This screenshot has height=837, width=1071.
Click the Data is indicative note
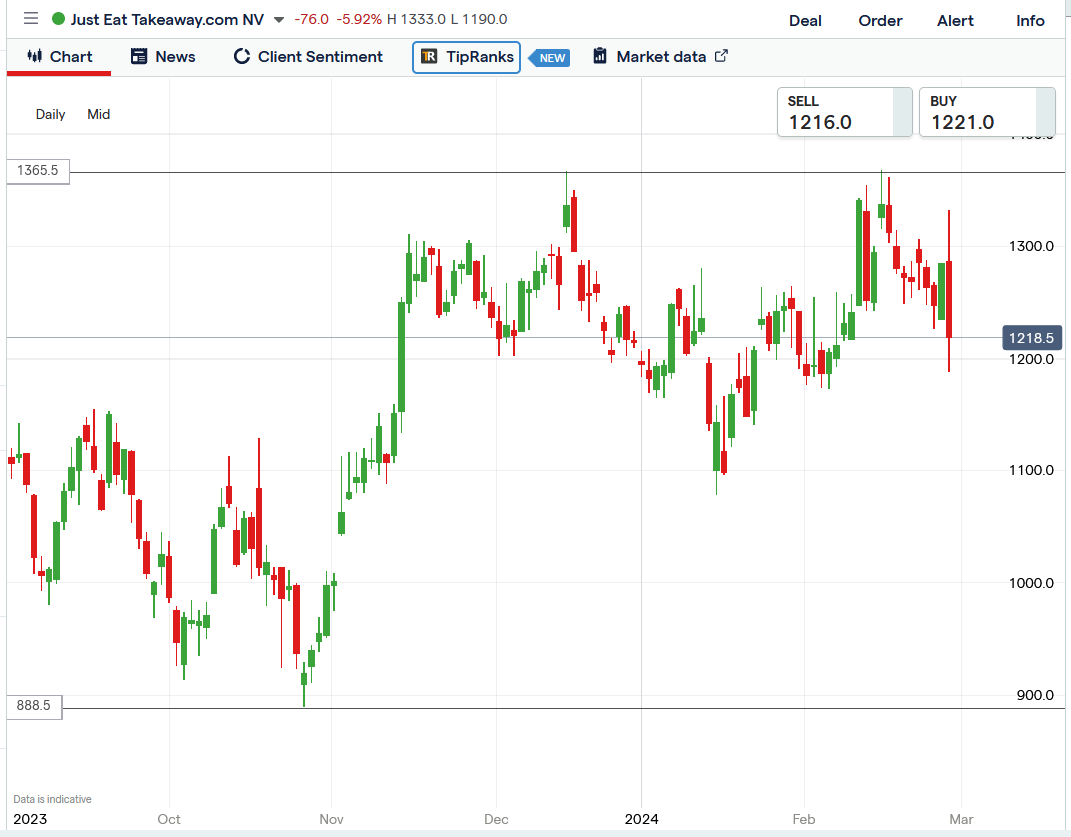click(53, 799)
